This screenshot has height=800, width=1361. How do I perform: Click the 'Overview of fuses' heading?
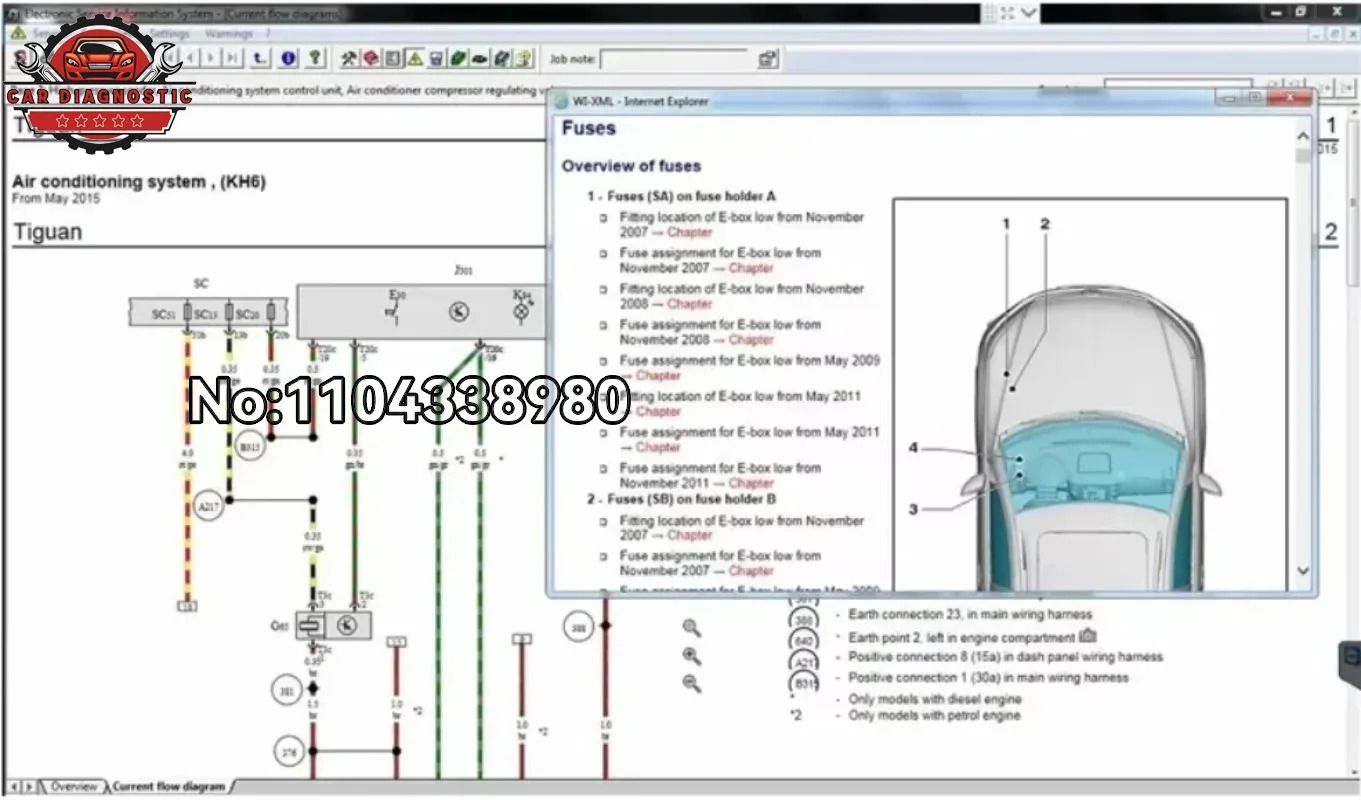pos(631,166)
